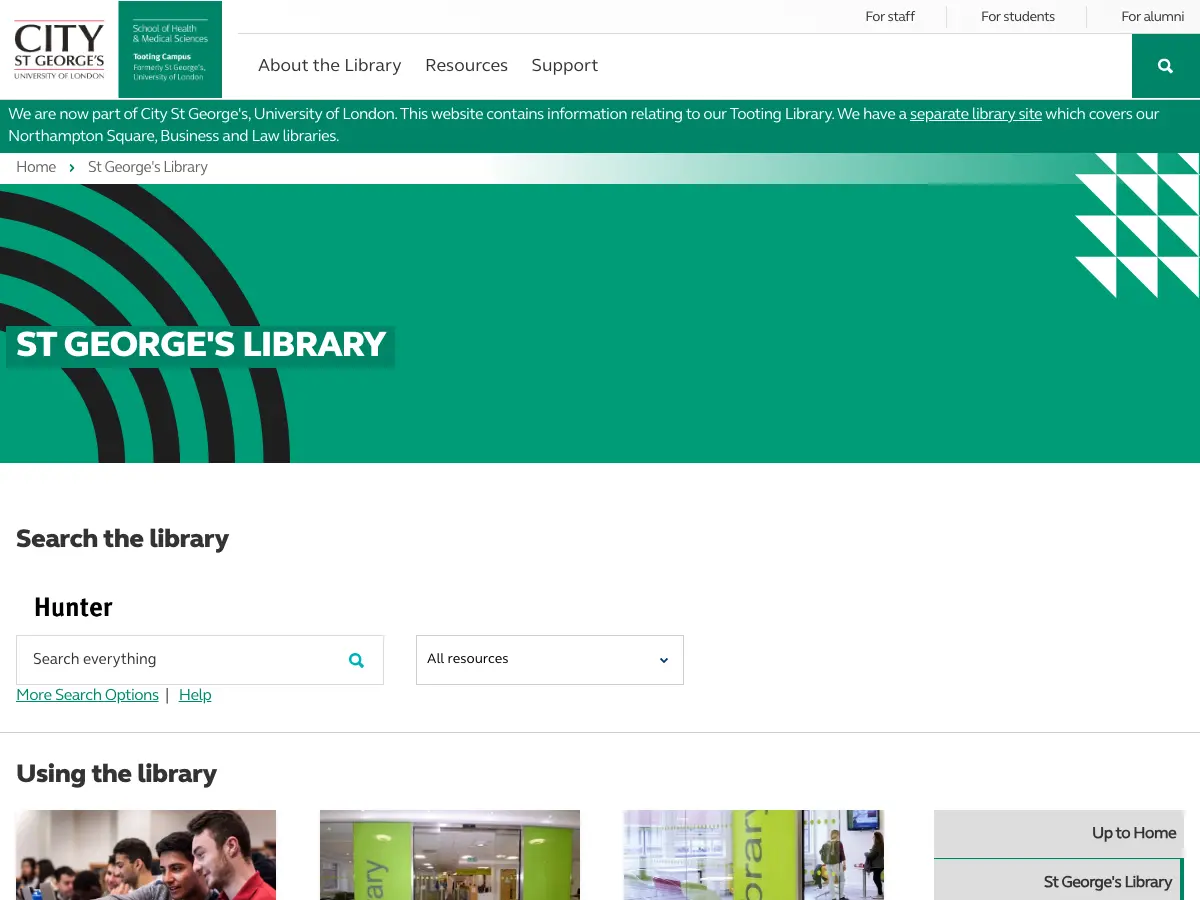
Task: Open the Resources menu
Action: point(466,65)
